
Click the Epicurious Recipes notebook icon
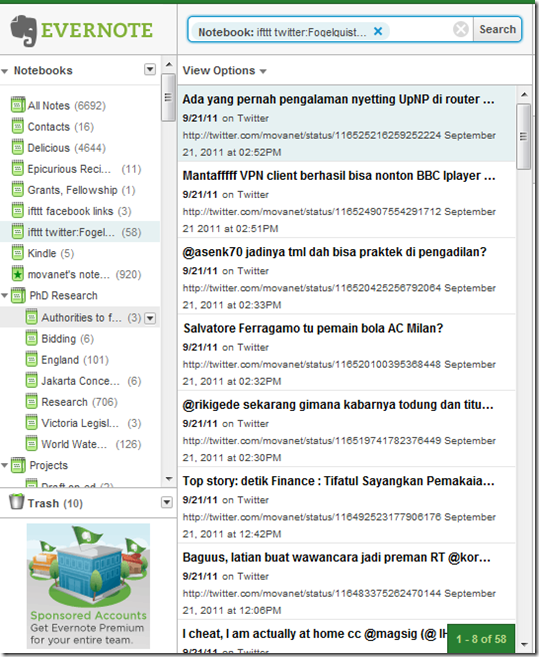tap(18, 168)
